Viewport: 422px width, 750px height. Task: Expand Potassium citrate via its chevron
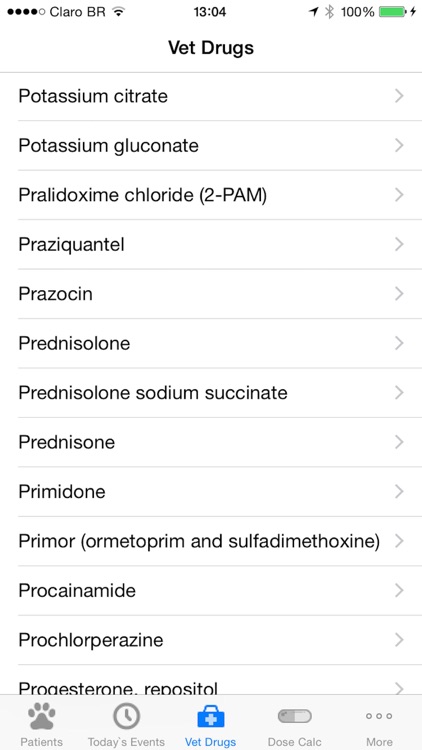[400, 96]
